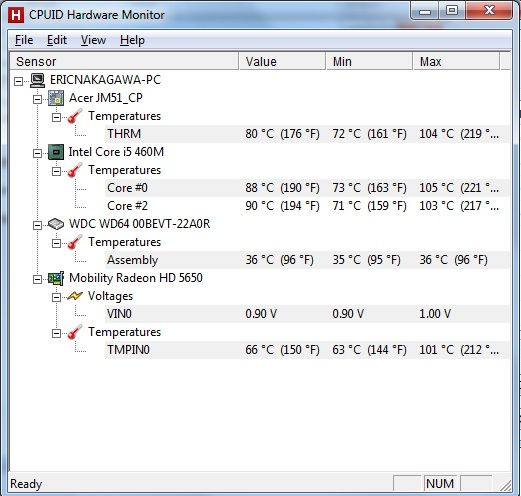
Task: Select the Assembly row
Action: point(307,260)
